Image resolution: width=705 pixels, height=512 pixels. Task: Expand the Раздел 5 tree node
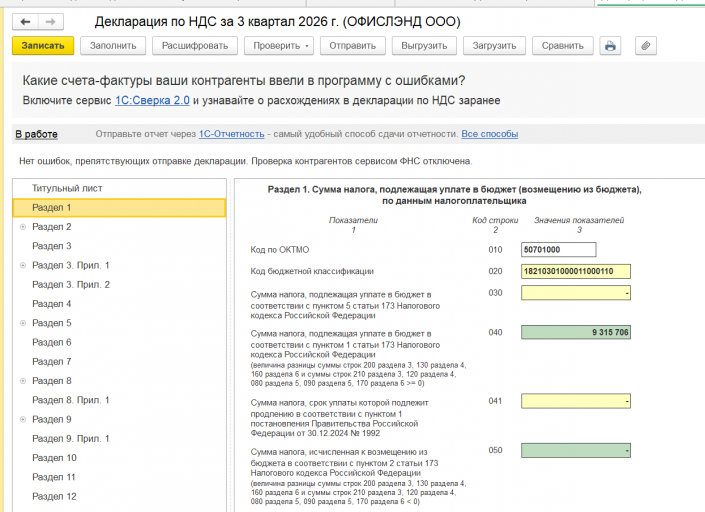[x=23, y=323]
